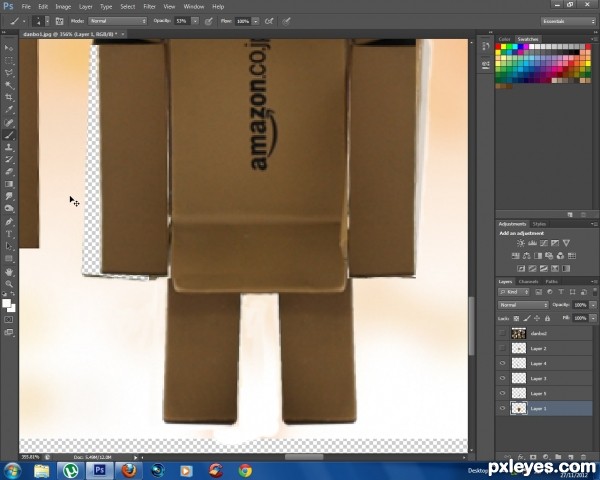Open the File menu
Viewport: 600px width, 480px height.
point(26,7)
